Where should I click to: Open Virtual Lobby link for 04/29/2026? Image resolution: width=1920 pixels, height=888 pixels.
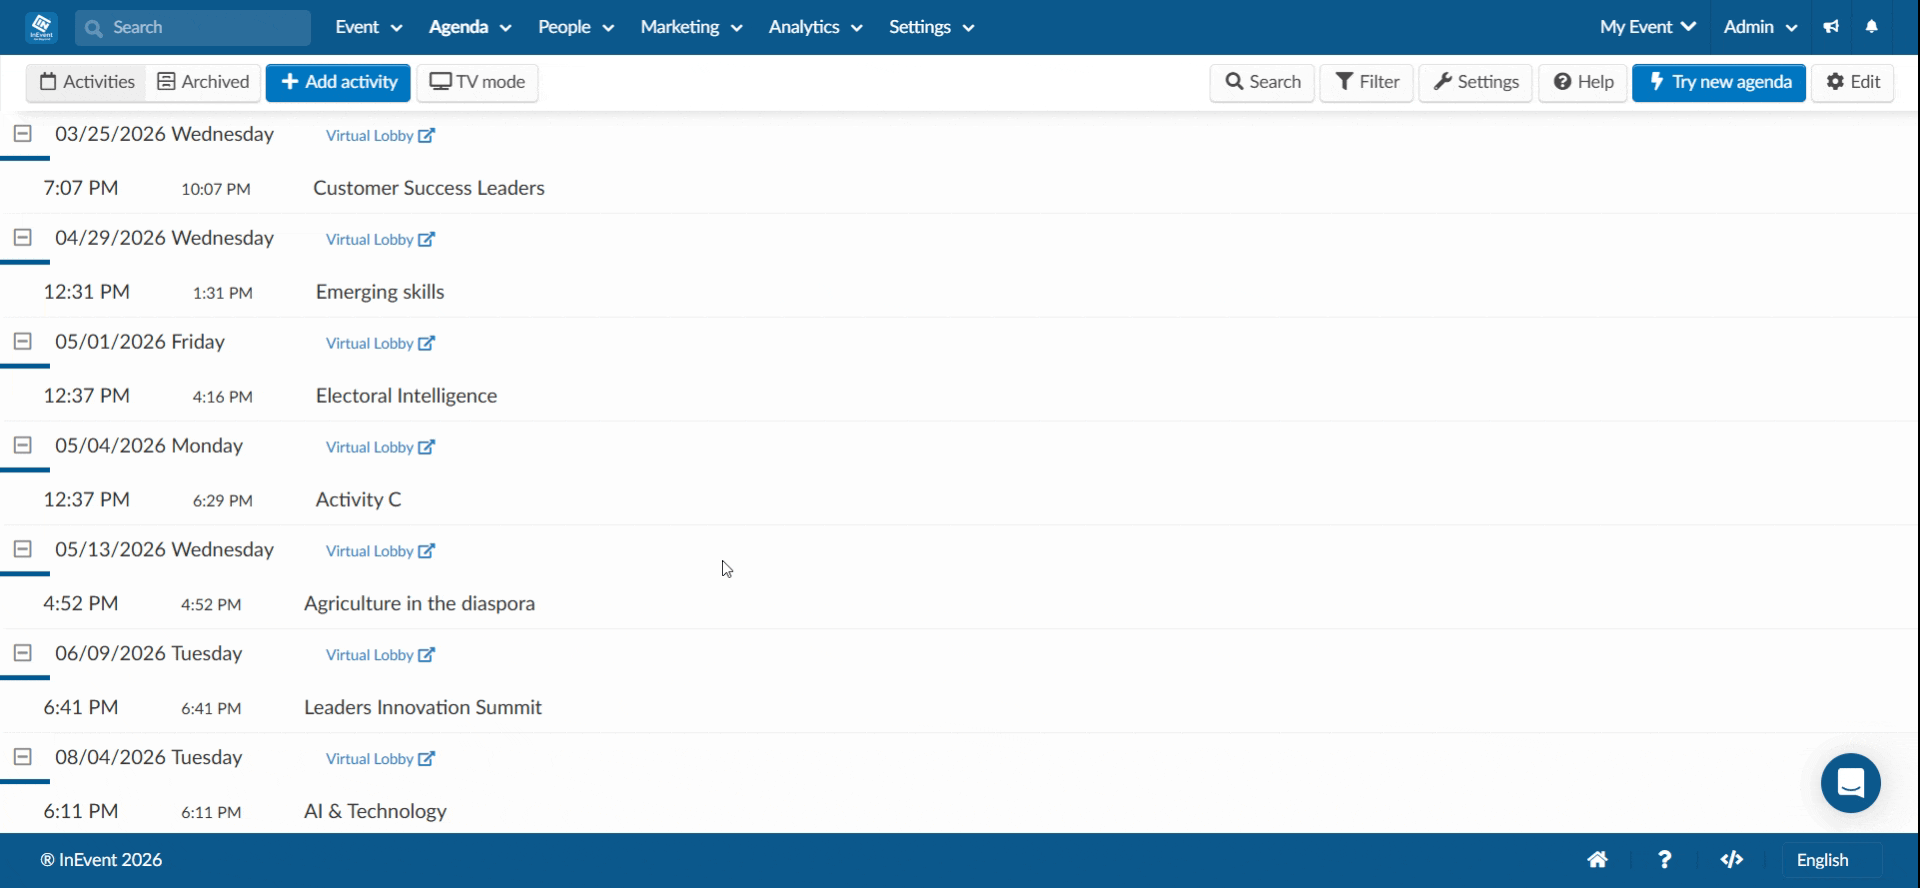[x=380, y=240]
